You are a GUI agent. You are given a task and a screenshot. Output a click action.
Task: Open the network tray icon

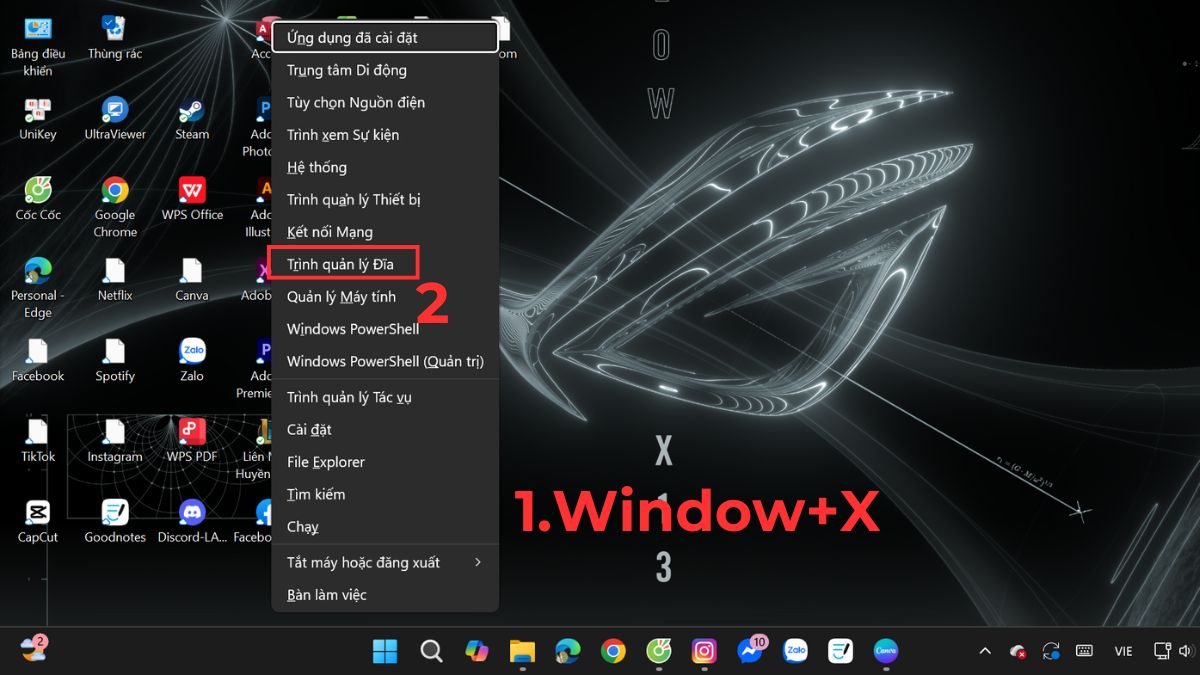pos(1162,651)
